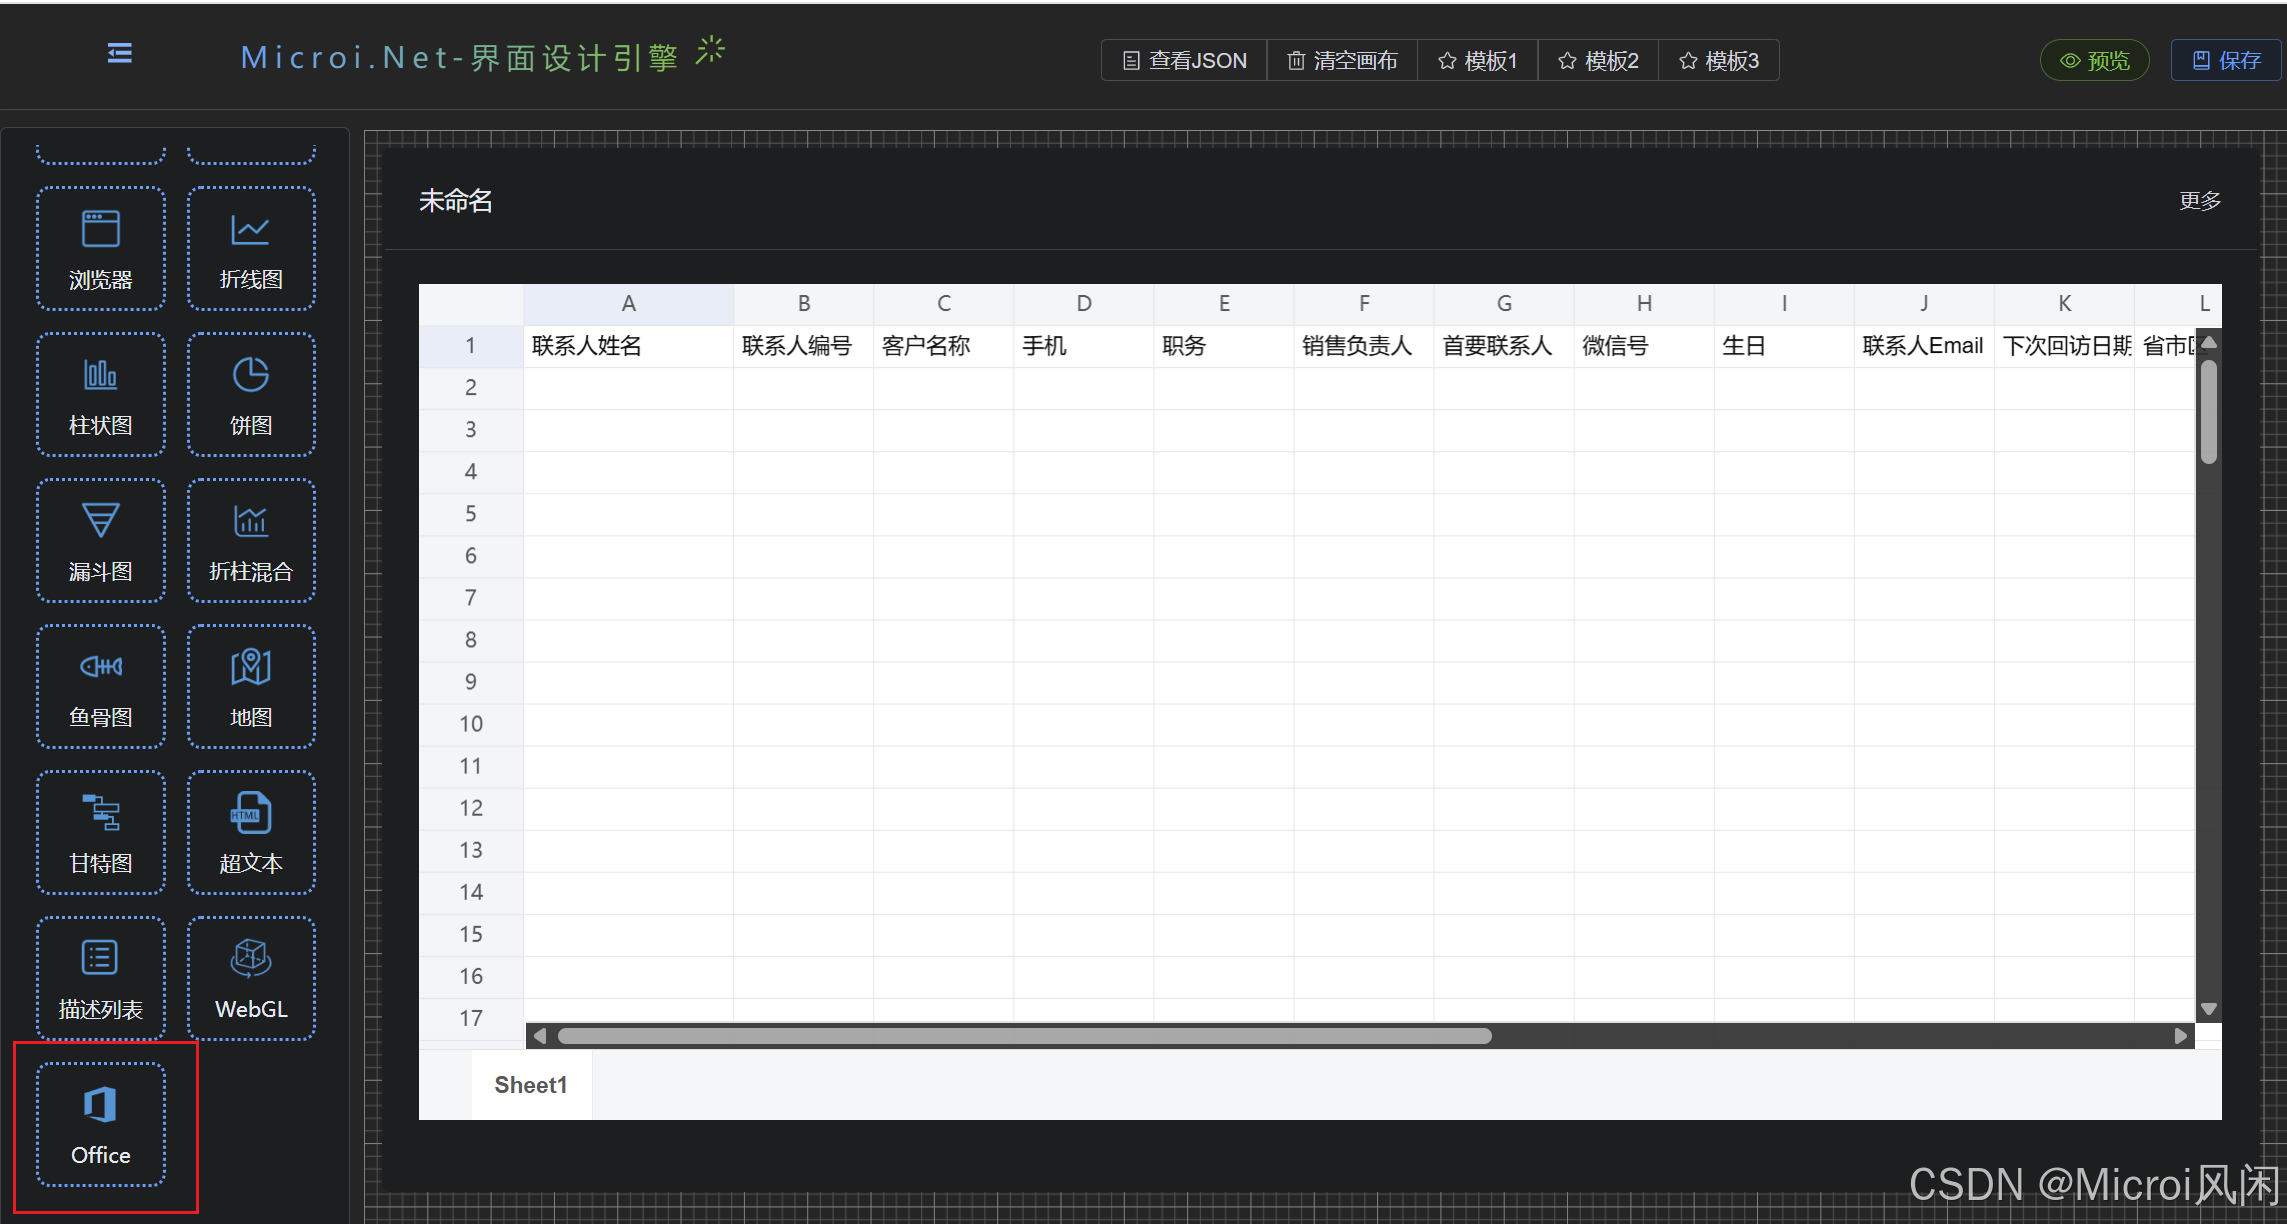Click the 查看JSON button
Image resolution: width=2287 pixels, height=1224 pixels.
[x=1184, y=61]
